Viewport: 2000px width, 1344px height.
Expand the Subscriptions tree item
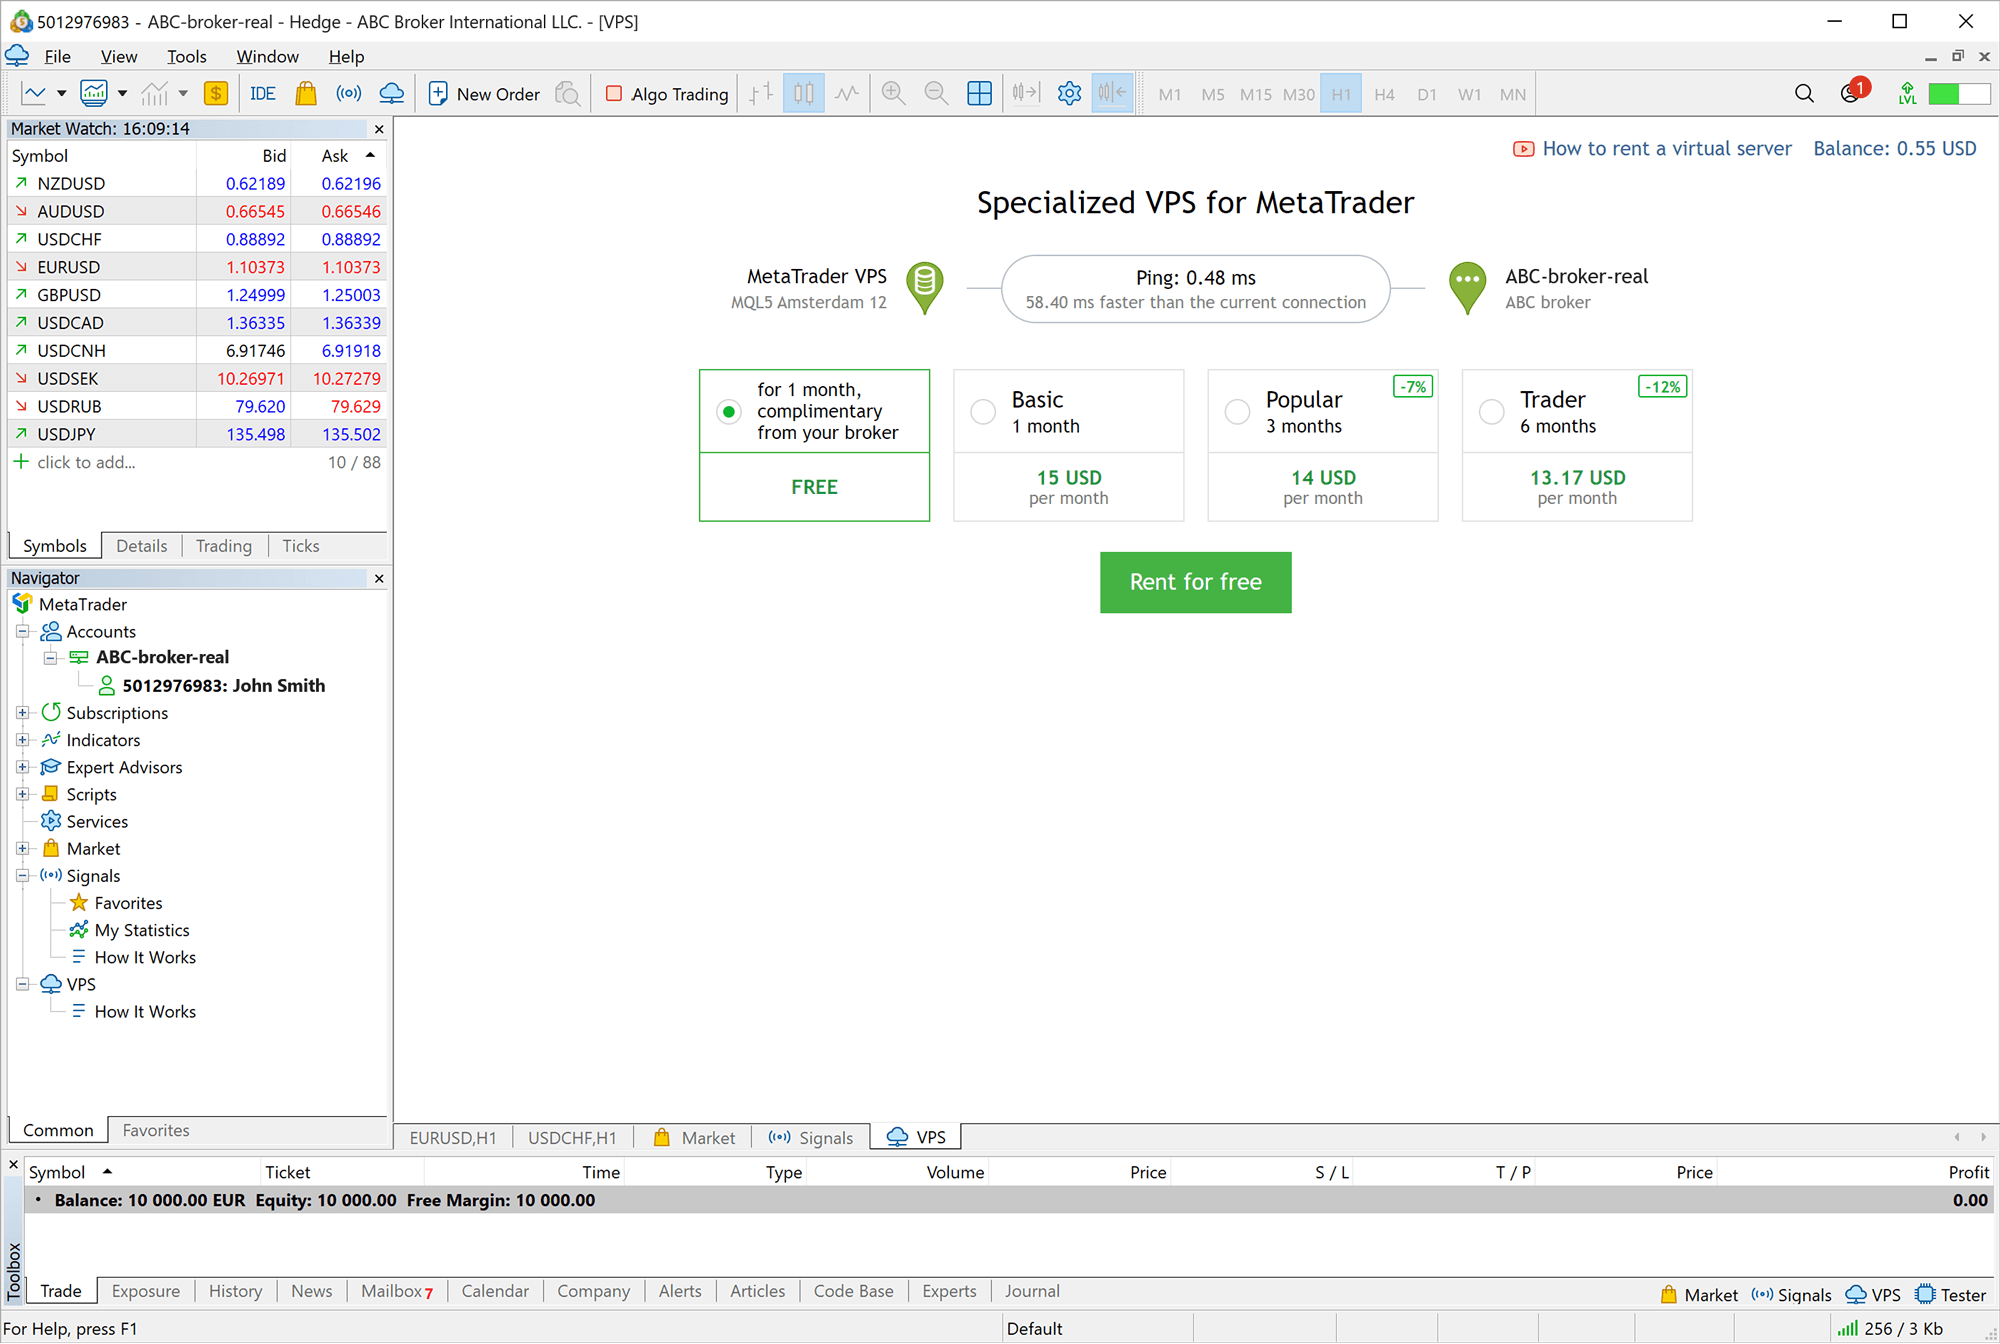pyautogui.click(x=22, y=712)
